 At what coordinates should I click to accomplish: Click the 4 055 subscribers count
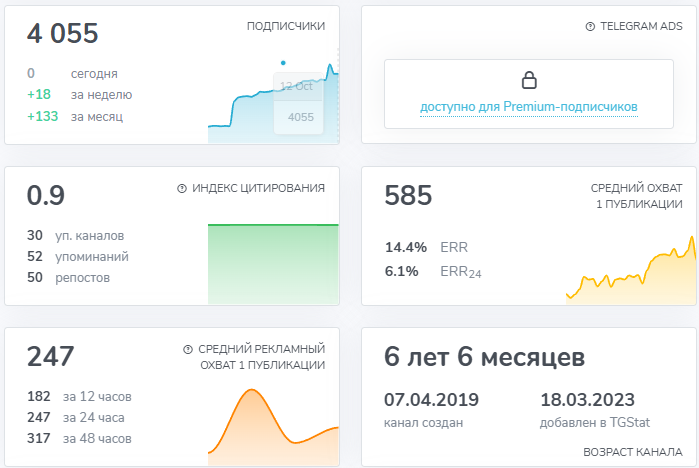63,34
